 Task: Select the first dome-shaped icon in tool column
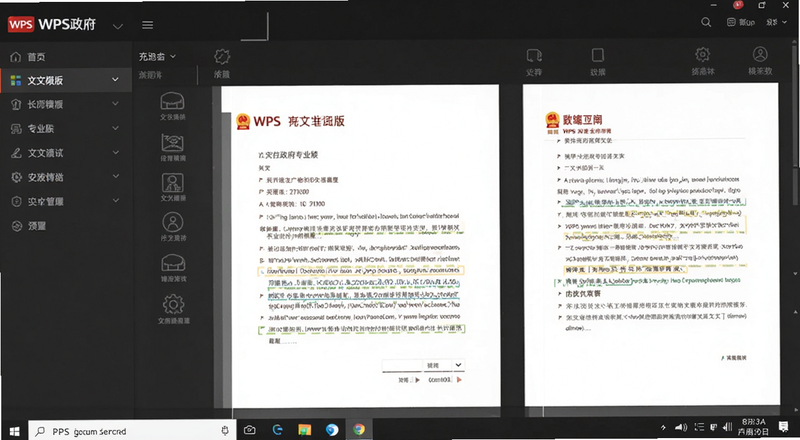pyautogui.click(x=172, y=101)
